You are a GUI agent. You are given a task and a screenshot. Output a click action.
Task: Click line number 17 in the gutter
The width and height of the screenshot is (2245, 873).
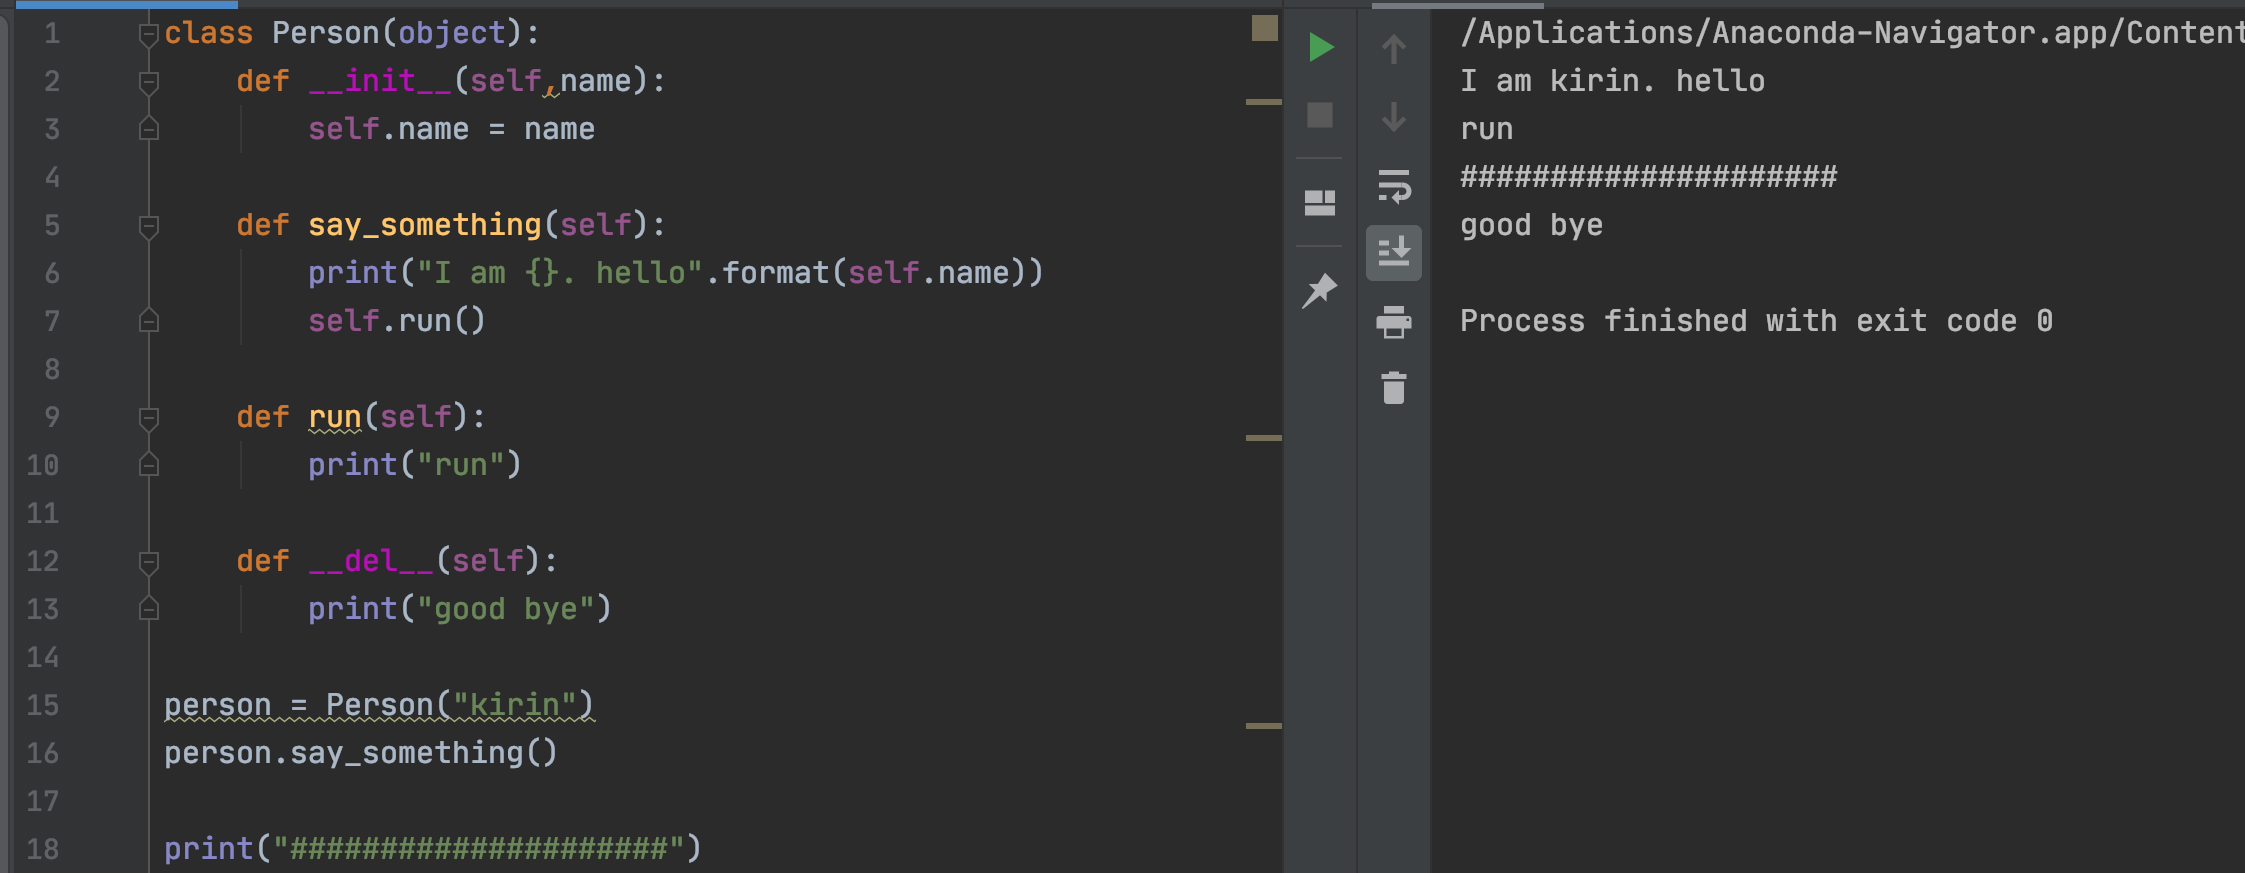click(x=43, y=802)
